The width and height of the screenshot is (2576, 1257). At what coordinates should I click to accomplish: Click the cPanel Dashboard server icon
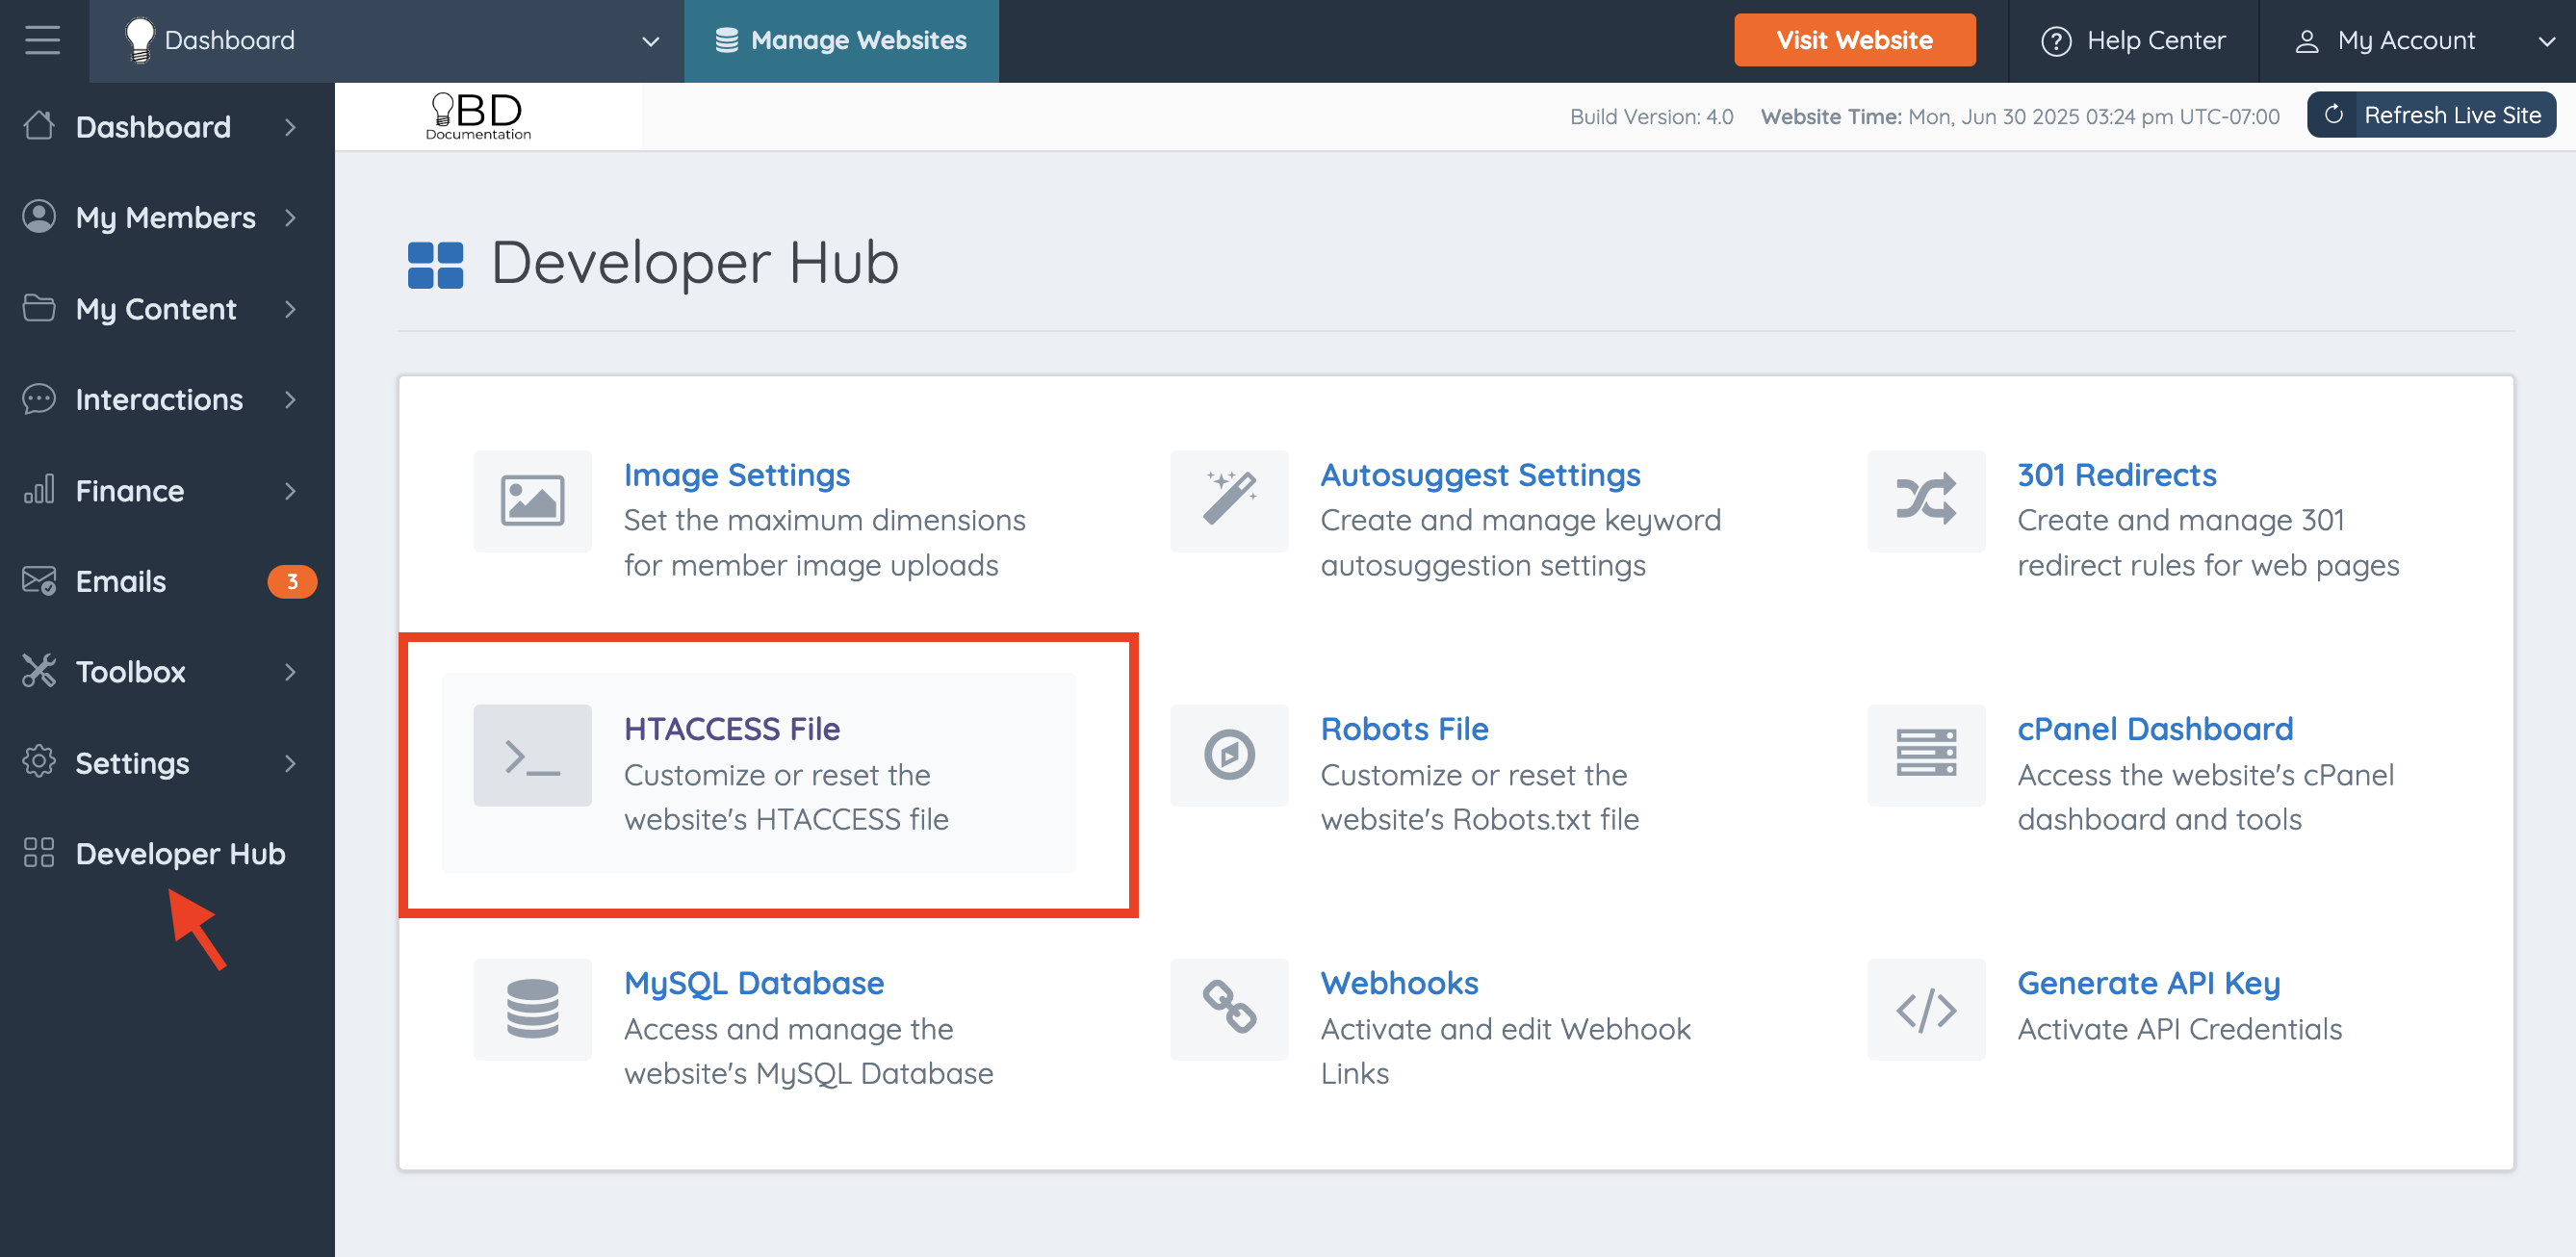[x=1925, y=755]
